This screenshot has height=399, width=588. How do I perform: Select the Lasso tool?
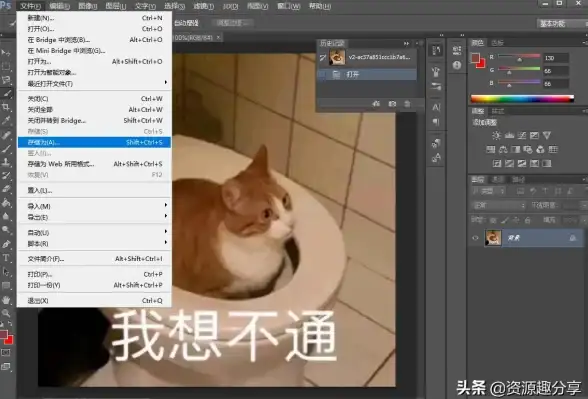pyautogui.click(x=6, y=80)
